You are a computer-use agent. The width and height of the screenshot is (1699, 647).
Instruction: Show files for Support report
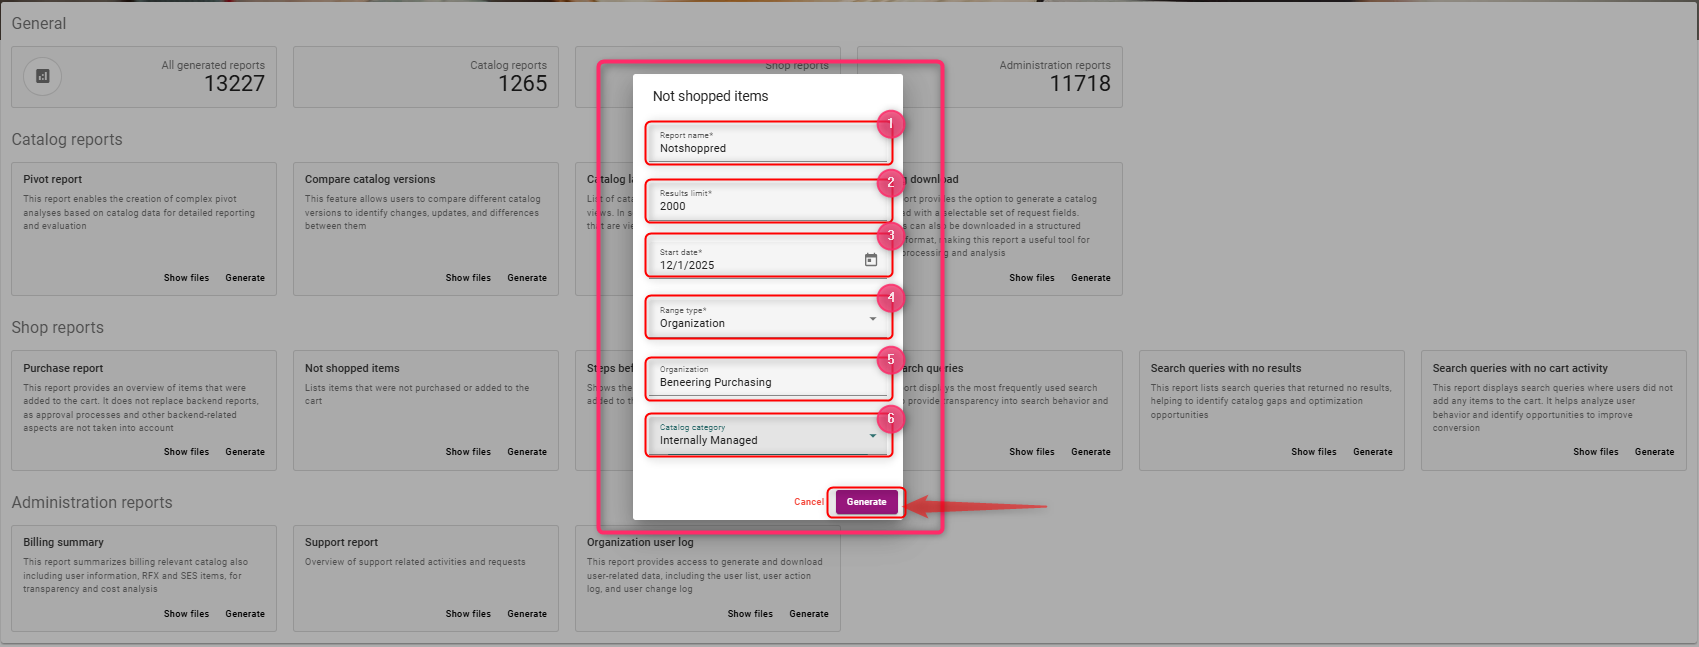coord(468,614)
